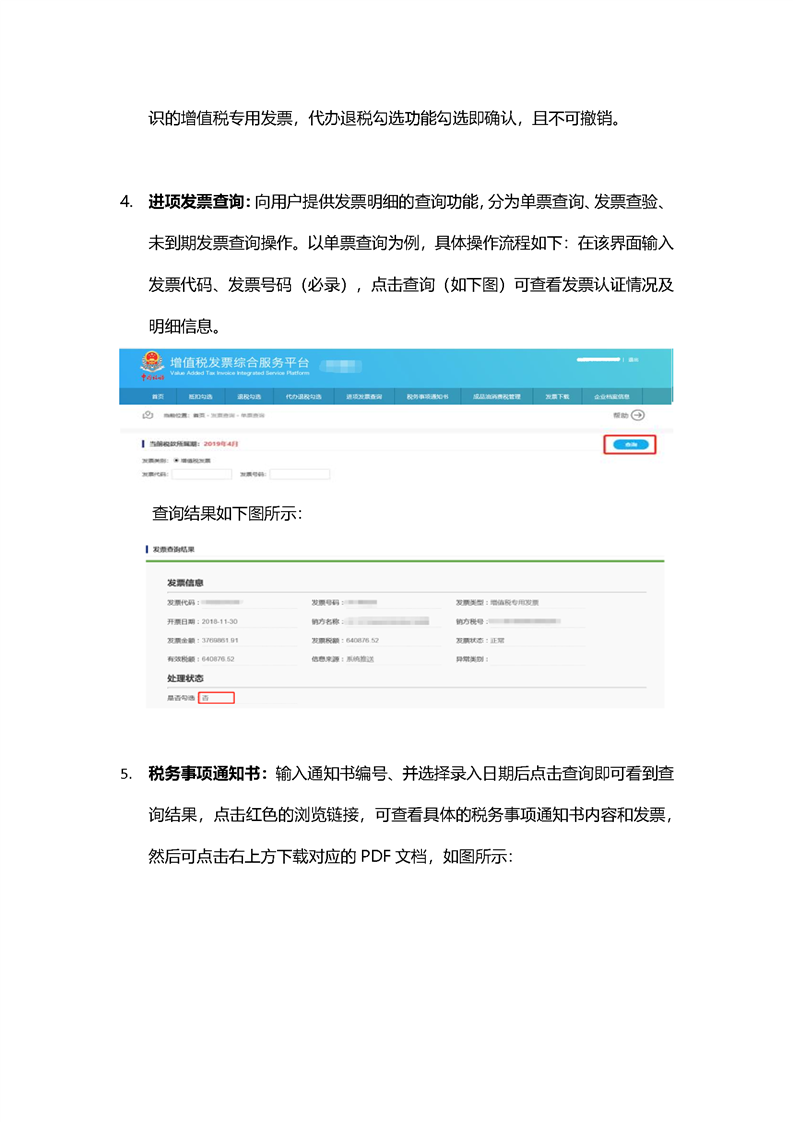
Task: Click the 发票状态 value 正常
Action: pyautogui.click(x=497, y=640)
